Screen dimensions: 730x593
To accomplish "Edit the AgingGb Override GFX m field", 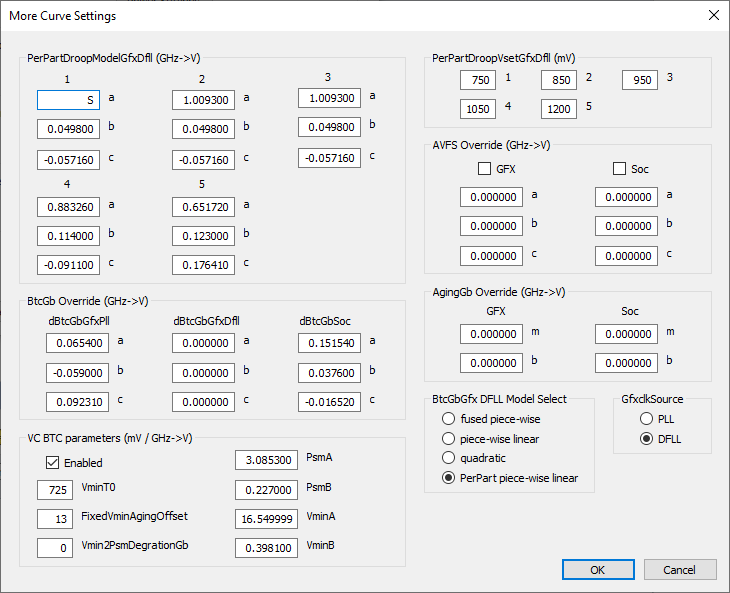I will pyautogui.click(x=492, y=334).
